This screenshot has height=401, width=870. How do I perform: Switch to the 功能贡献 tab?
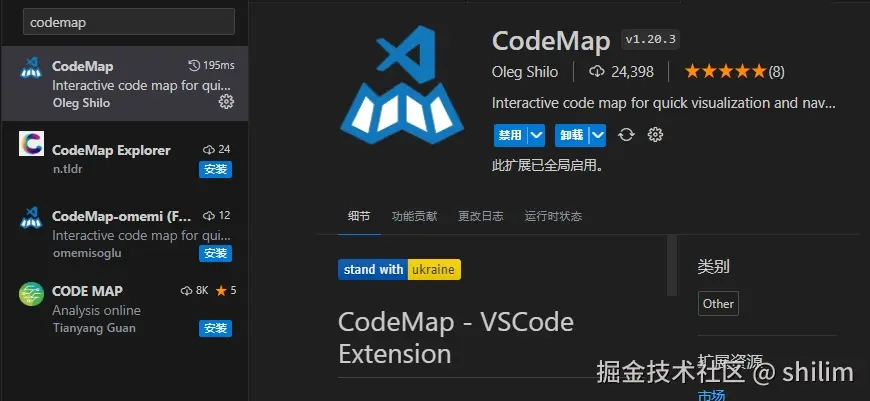[x=414, y=216]
